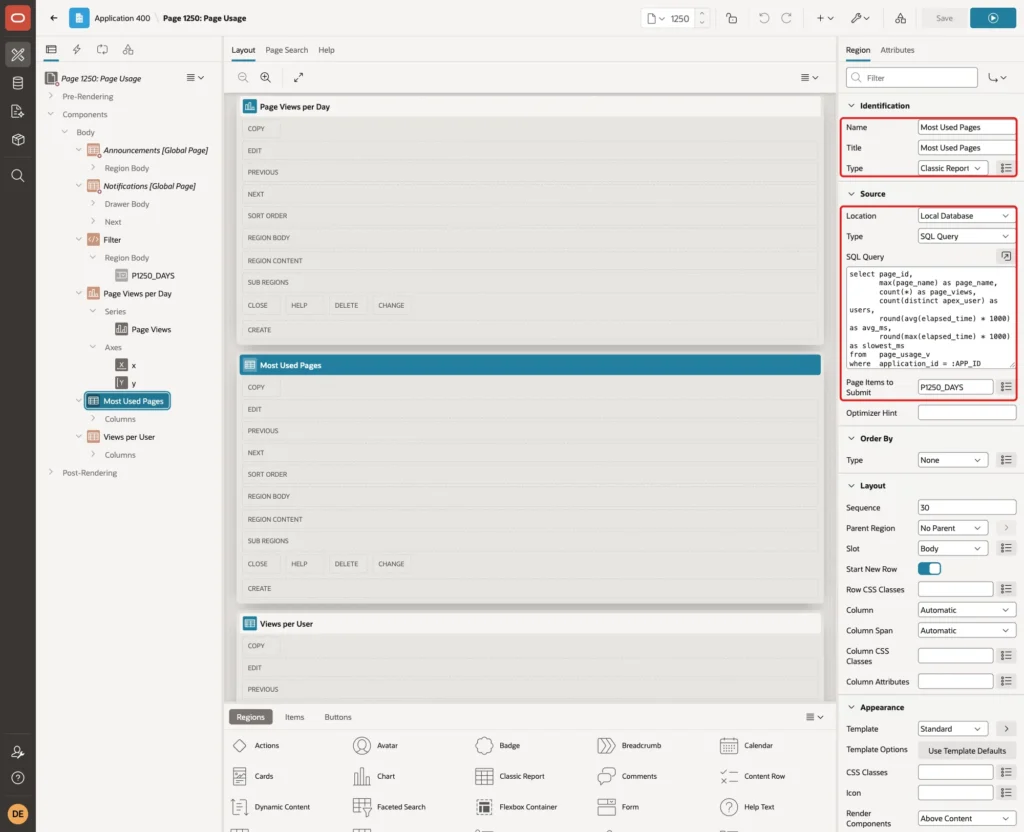The height and width of the screenshot is (832, 1024).
Task: Select the Page Views series node
Action: click(151, 329)
